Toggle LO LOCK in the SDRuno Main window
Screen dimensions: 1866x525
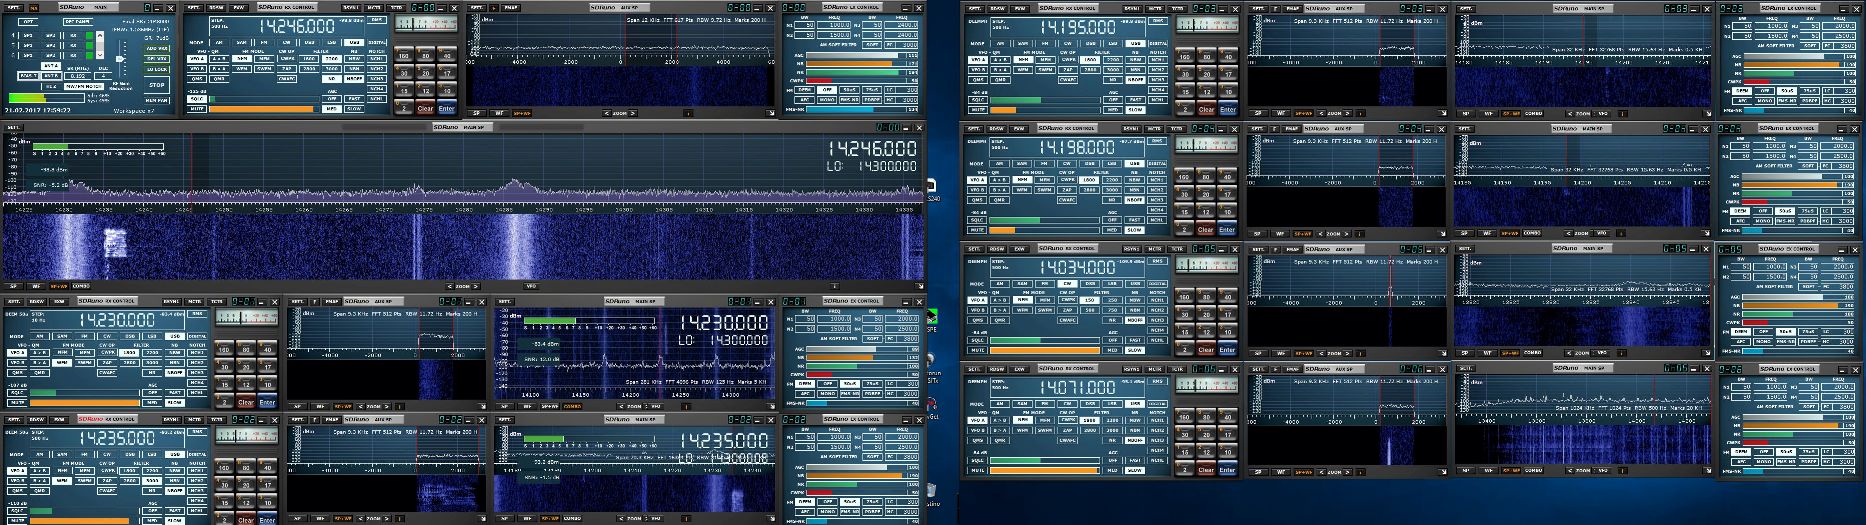click(157, 69)
